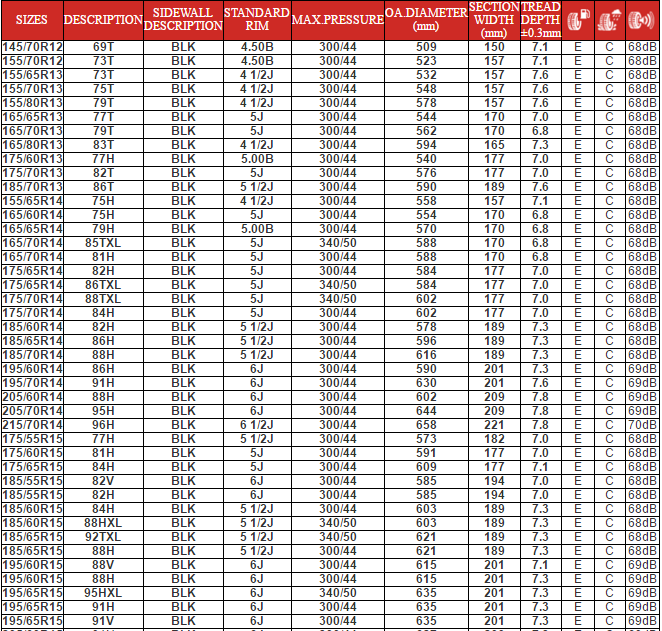Screen dimensions: 662x631
Task: Click the 88V description cell
Action: pyautogui.click(x=103, y=565)
